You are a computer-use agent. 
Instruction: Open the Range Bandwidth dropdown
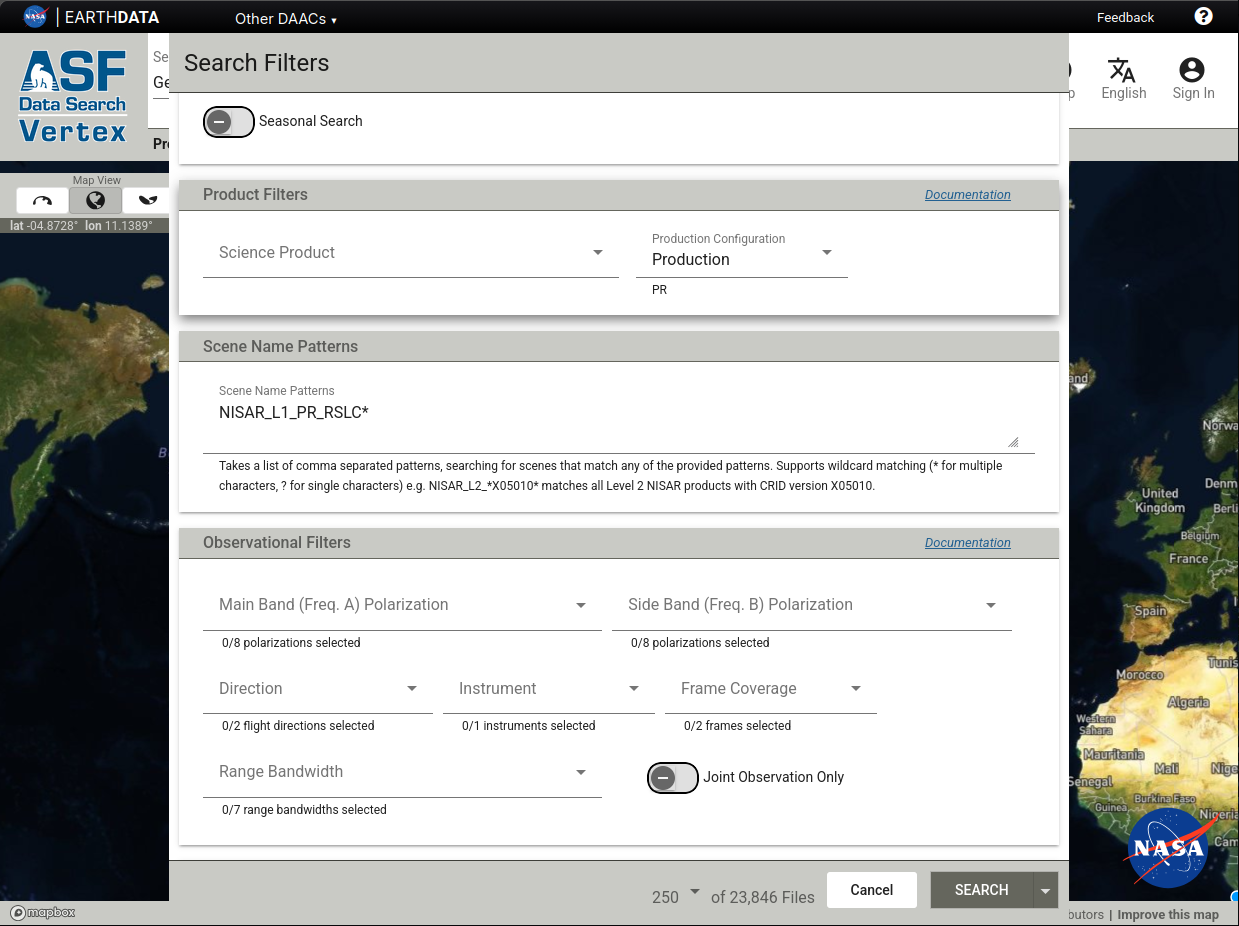pyautogui.click(x=402, y=772)
